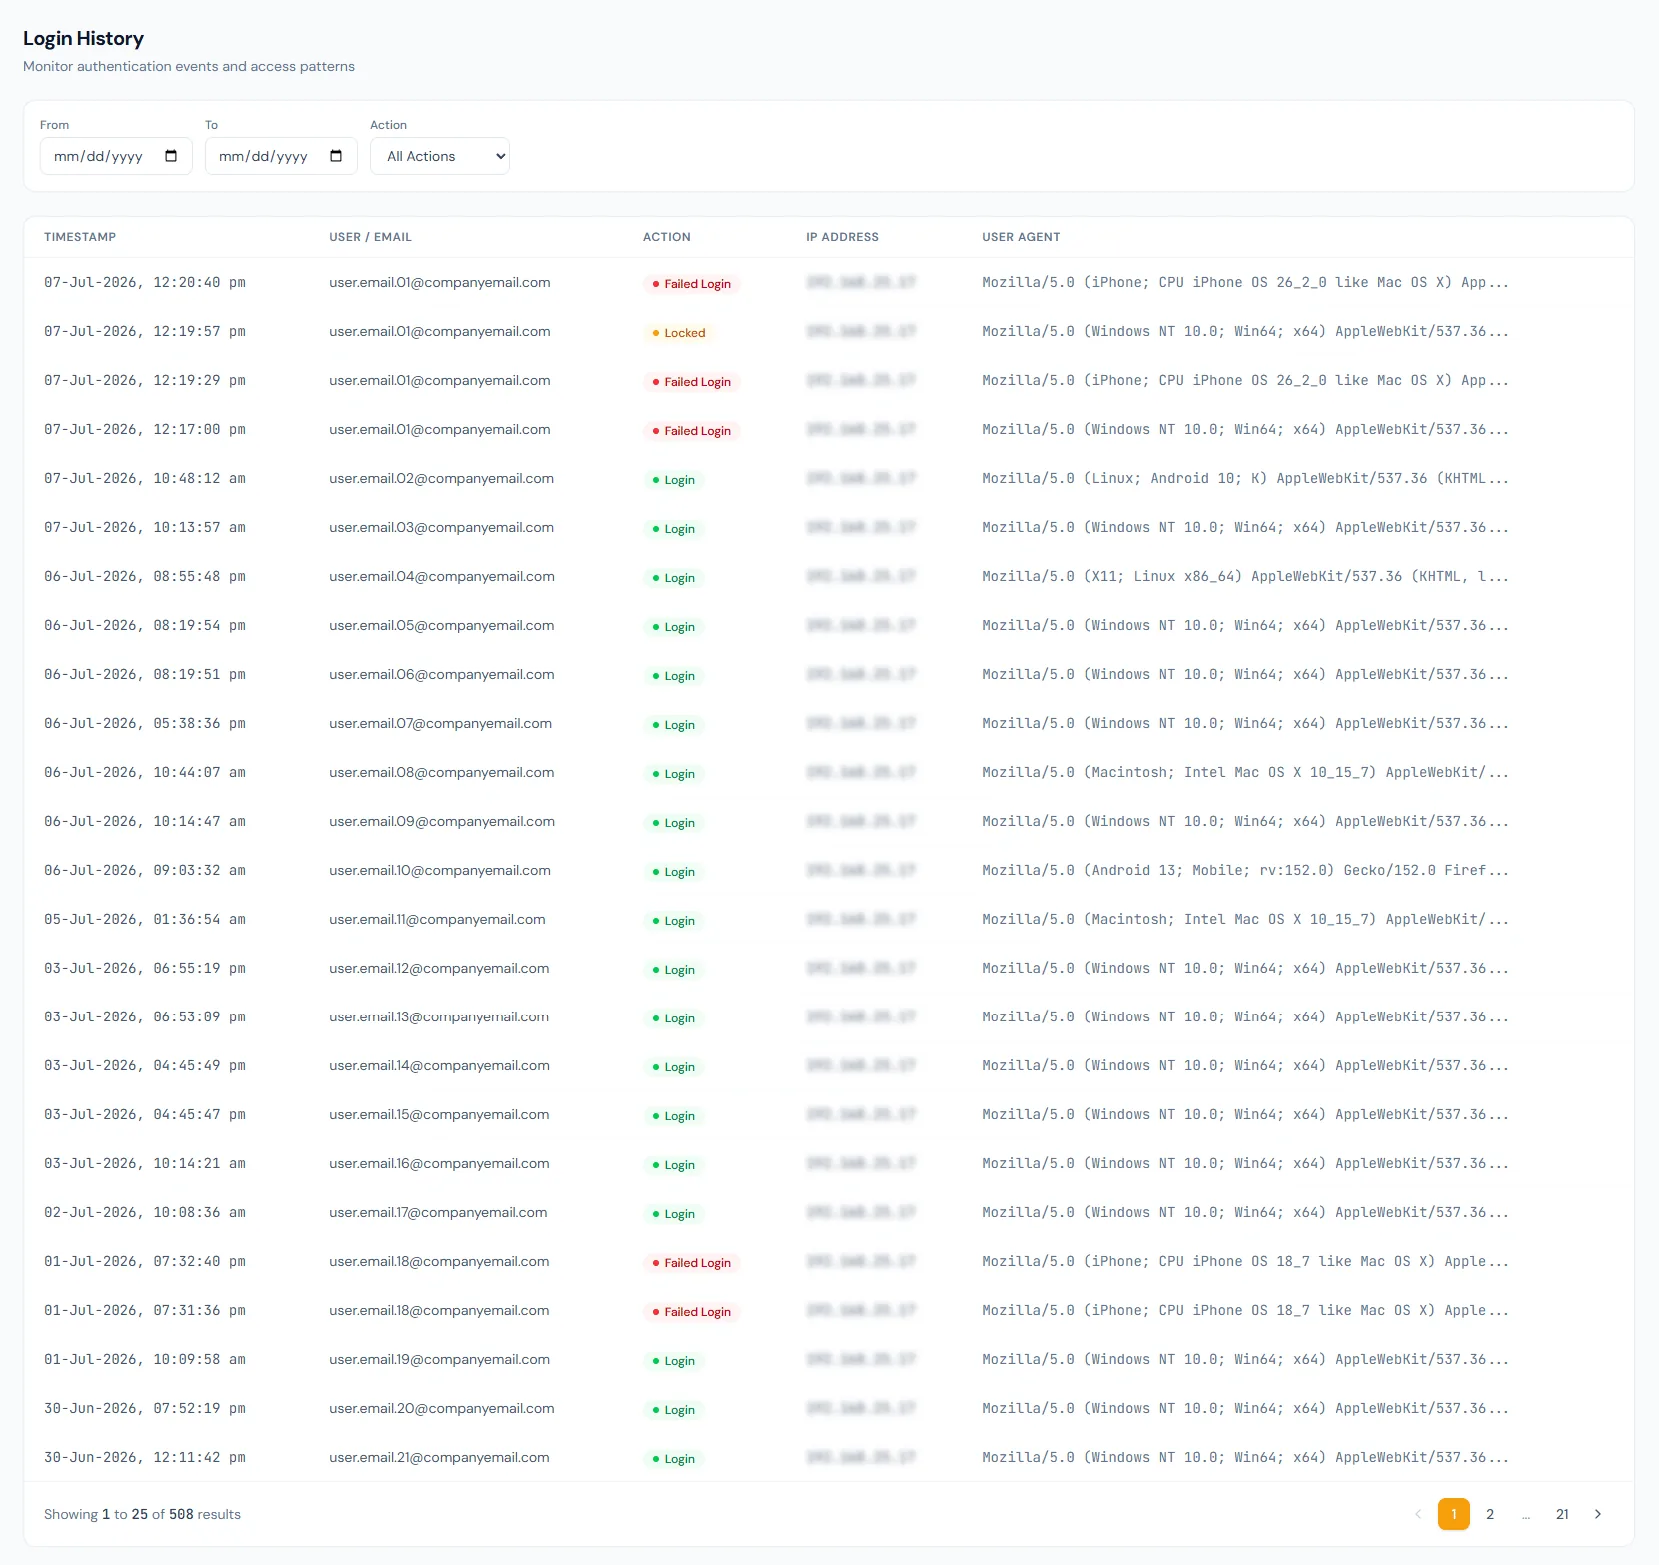Click user agent with Linux Android 10
Screen dimensions: 1659x1565
(1245, 478)
